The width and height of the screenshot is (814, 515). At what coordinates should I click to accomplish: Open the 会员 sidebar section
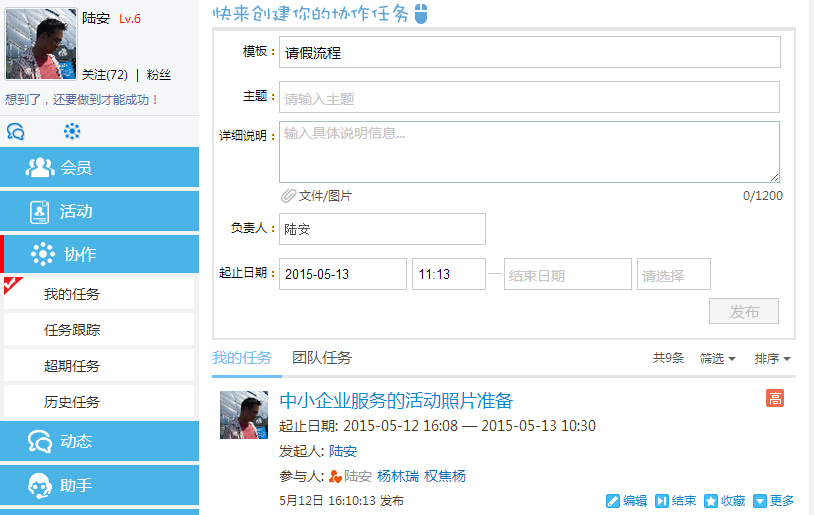(x=99, y=168)
